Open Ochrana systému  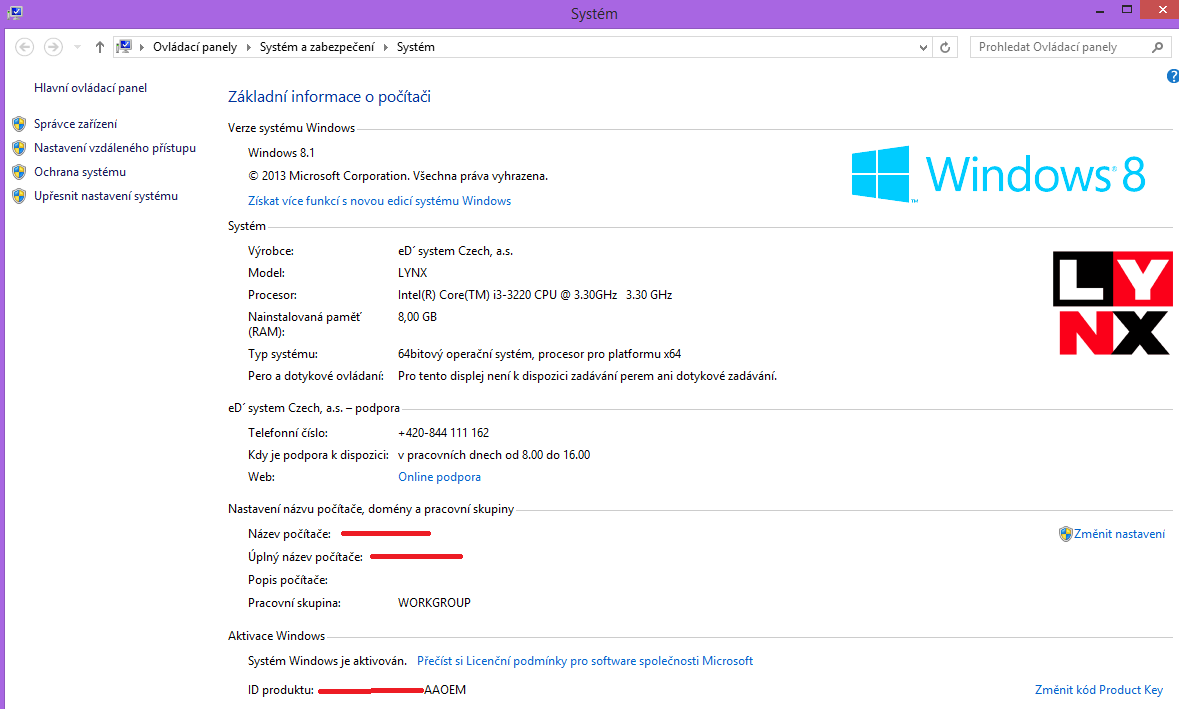(x=80, y=172)
